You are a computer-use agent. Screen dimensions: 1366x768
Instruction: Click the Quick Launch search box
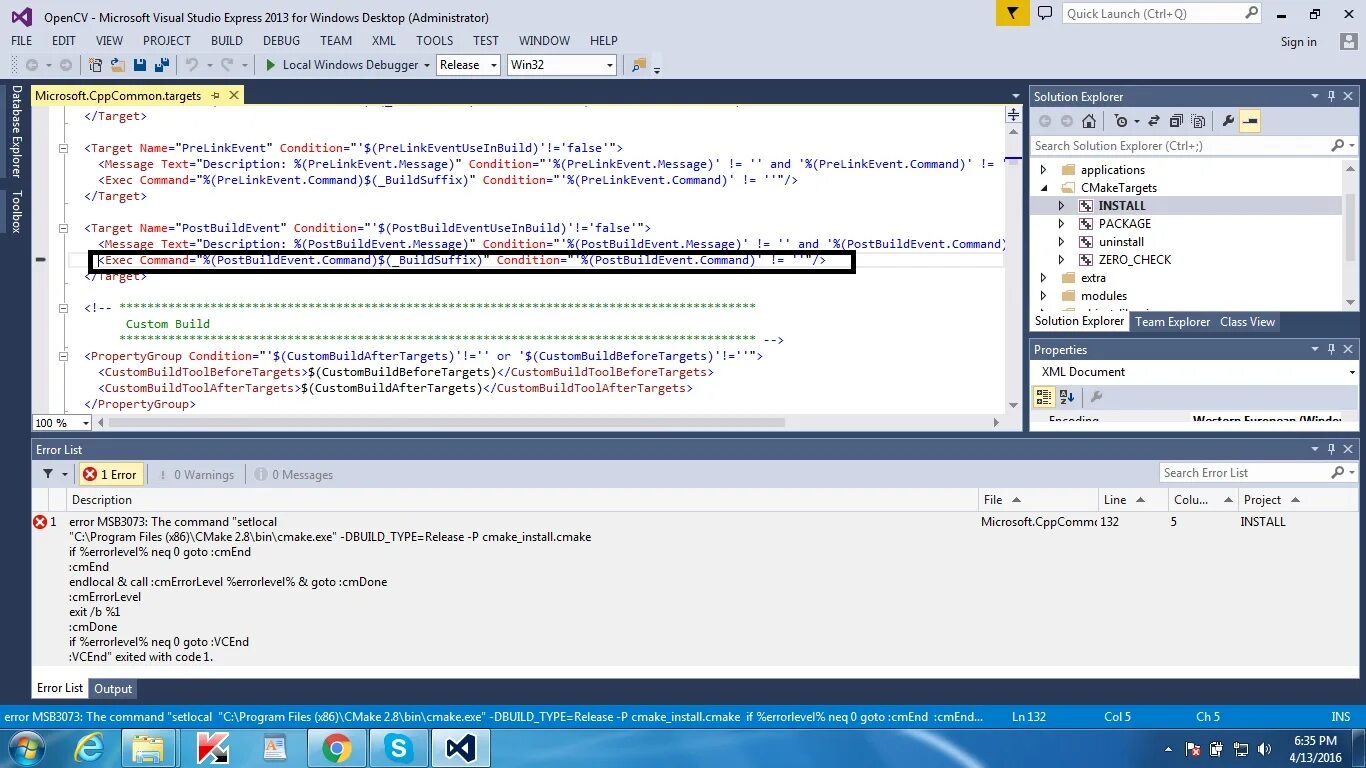(x=1162, y=14)
